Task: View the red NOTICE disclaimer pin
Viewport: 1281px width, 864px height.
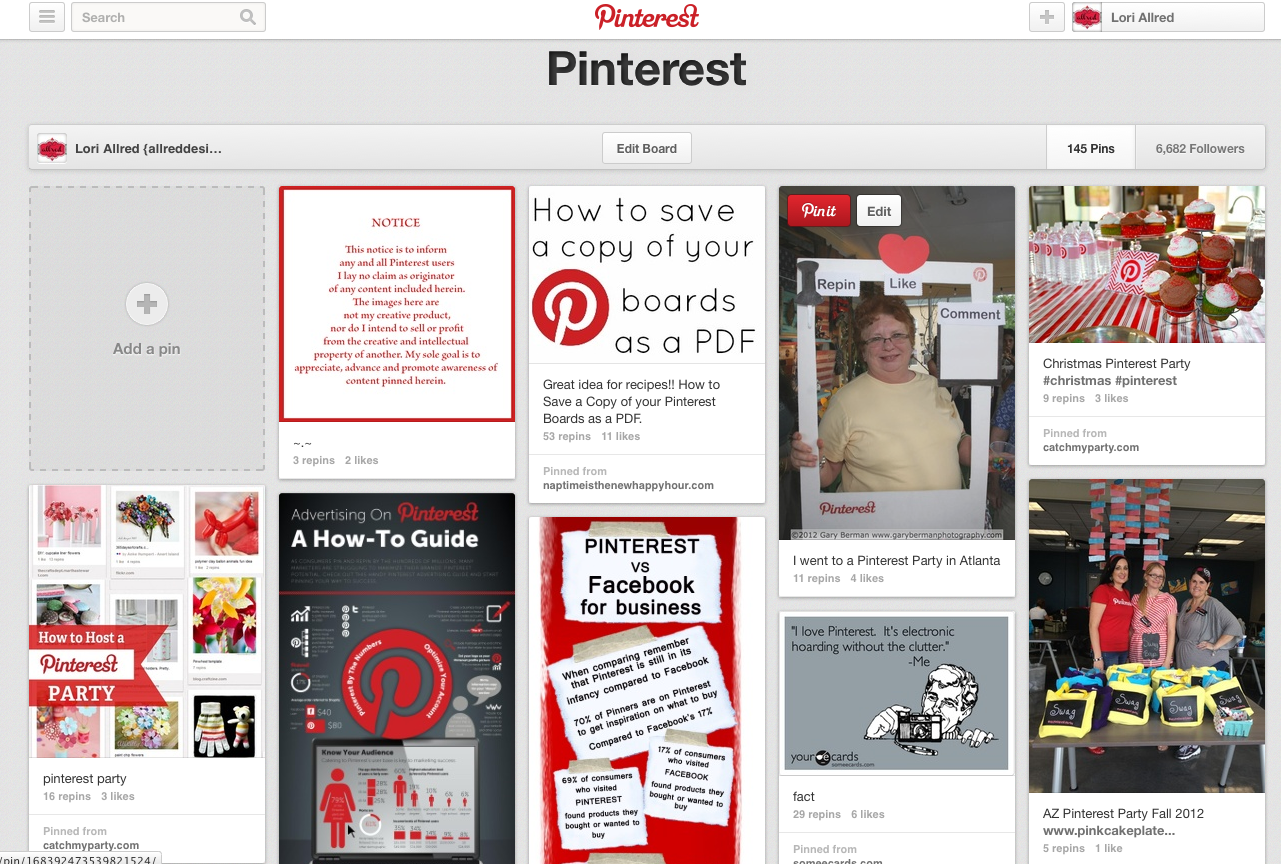Action: [x=396, y=303]
